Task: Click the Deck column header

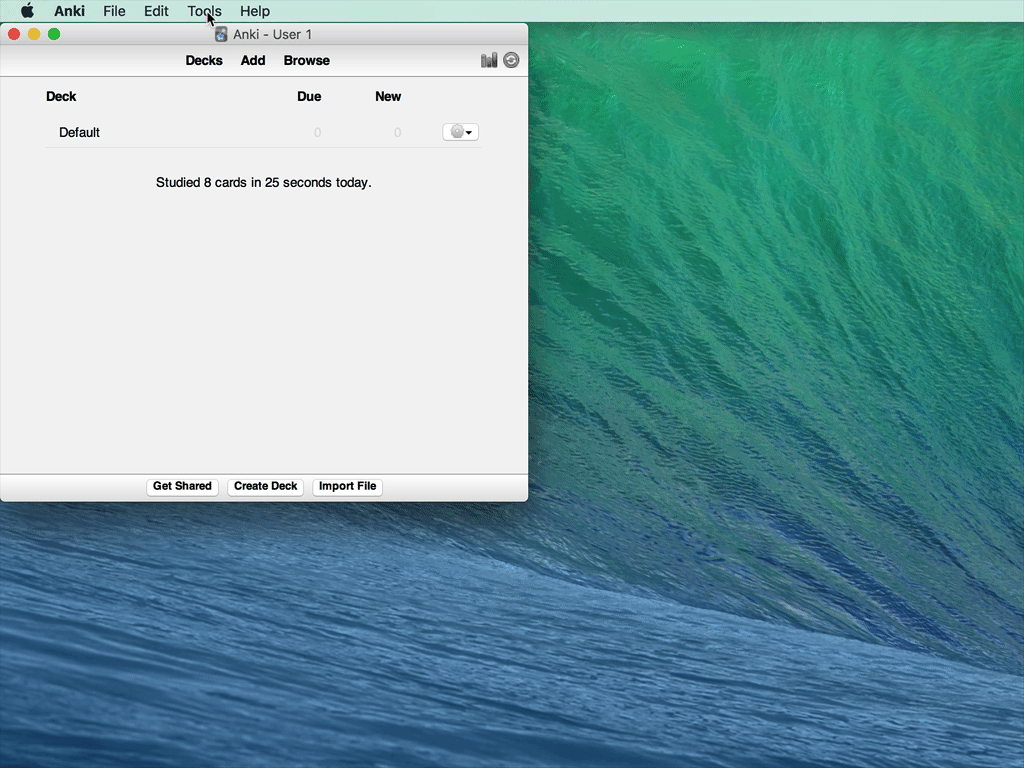Action: 61,97
